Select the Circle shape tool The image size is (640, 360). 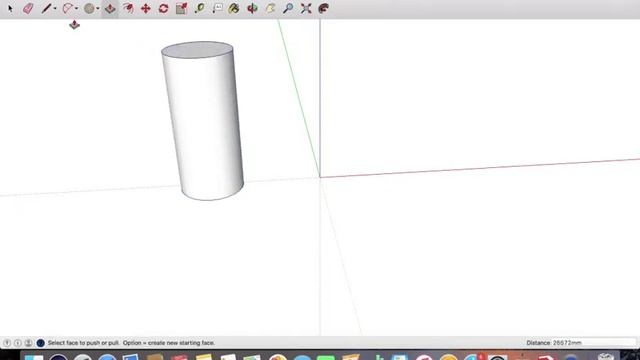tap(89, 8)
